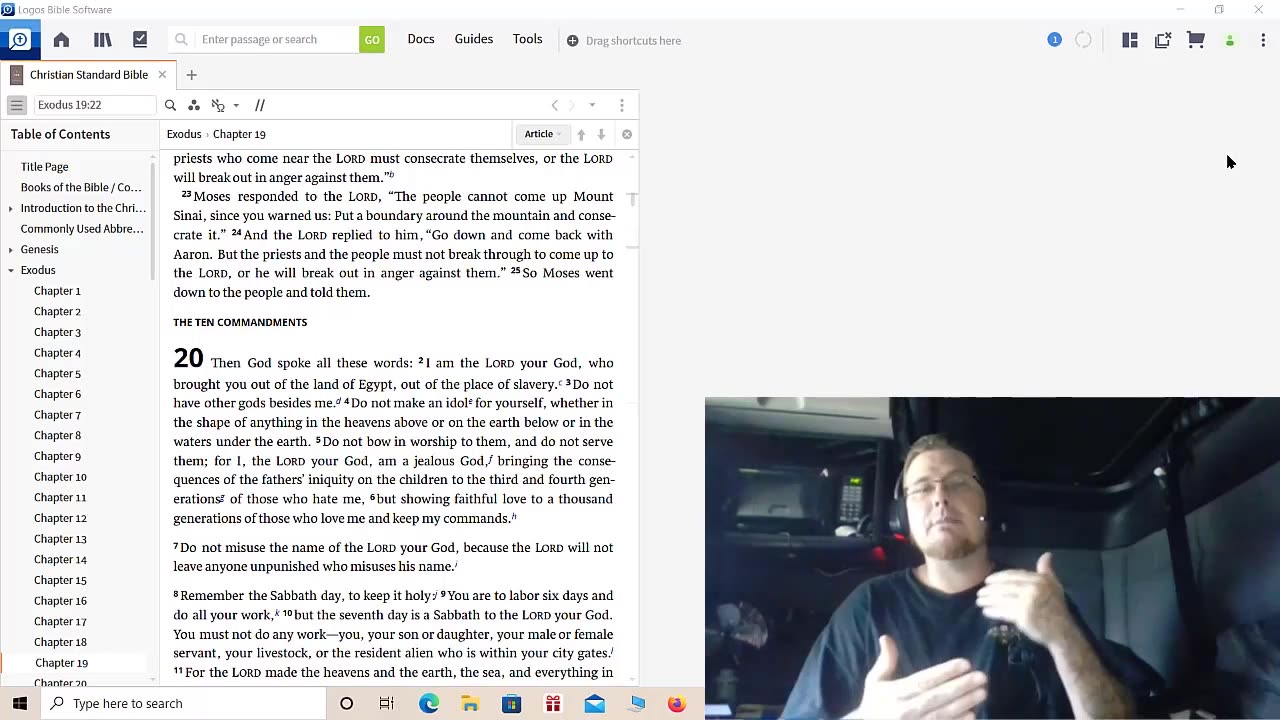1280x720 pixels.
Task: Open the Guides menu
Action: [474, 39]
